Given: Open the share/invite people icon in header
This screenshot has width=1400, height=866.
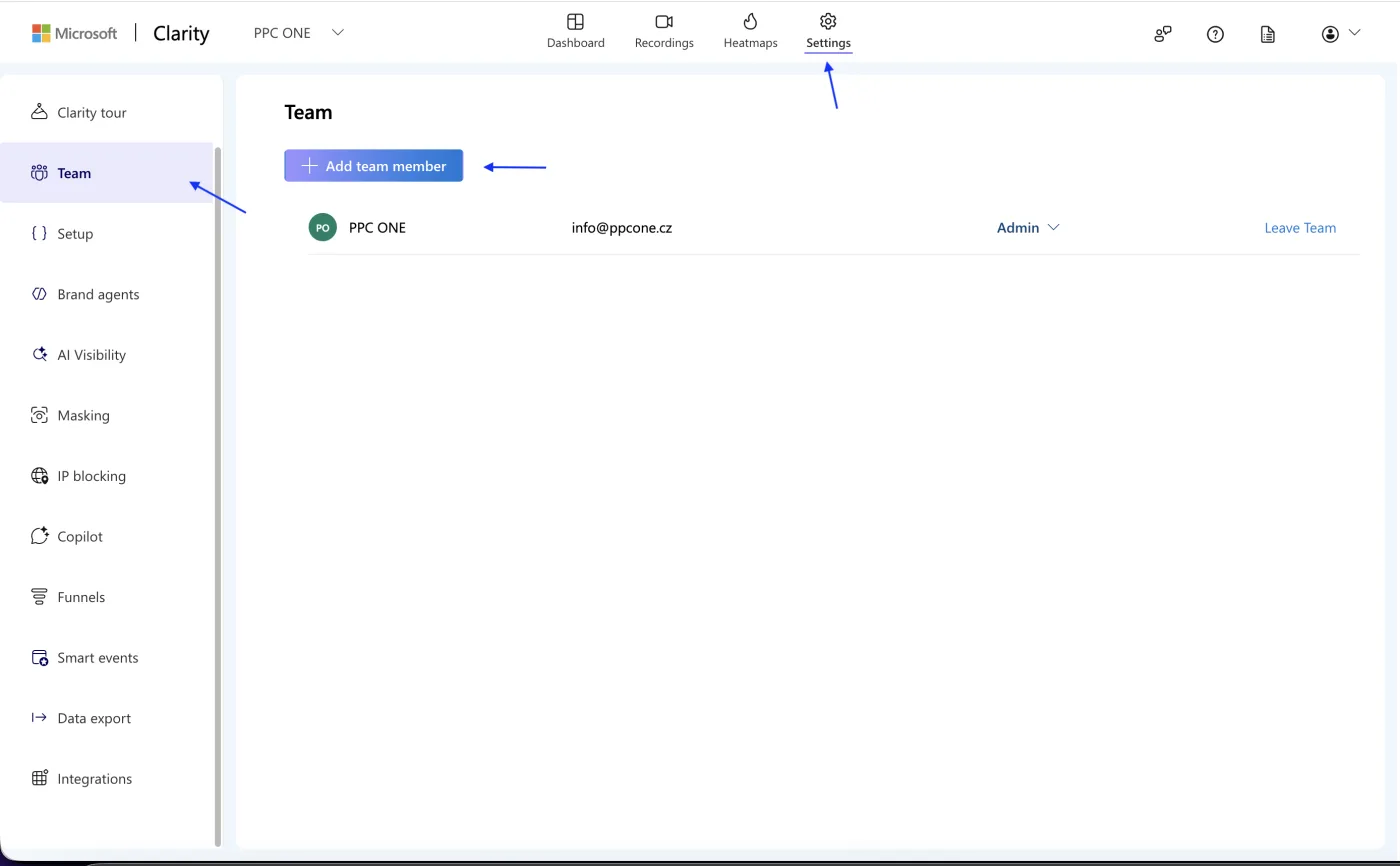Looking at the screenshot, I should [1162, 34].
